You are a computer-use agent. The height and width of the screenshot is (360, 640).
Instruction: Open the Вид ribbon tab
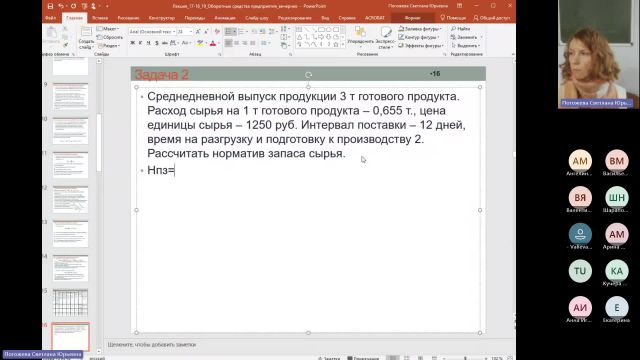tap(325, 18)
